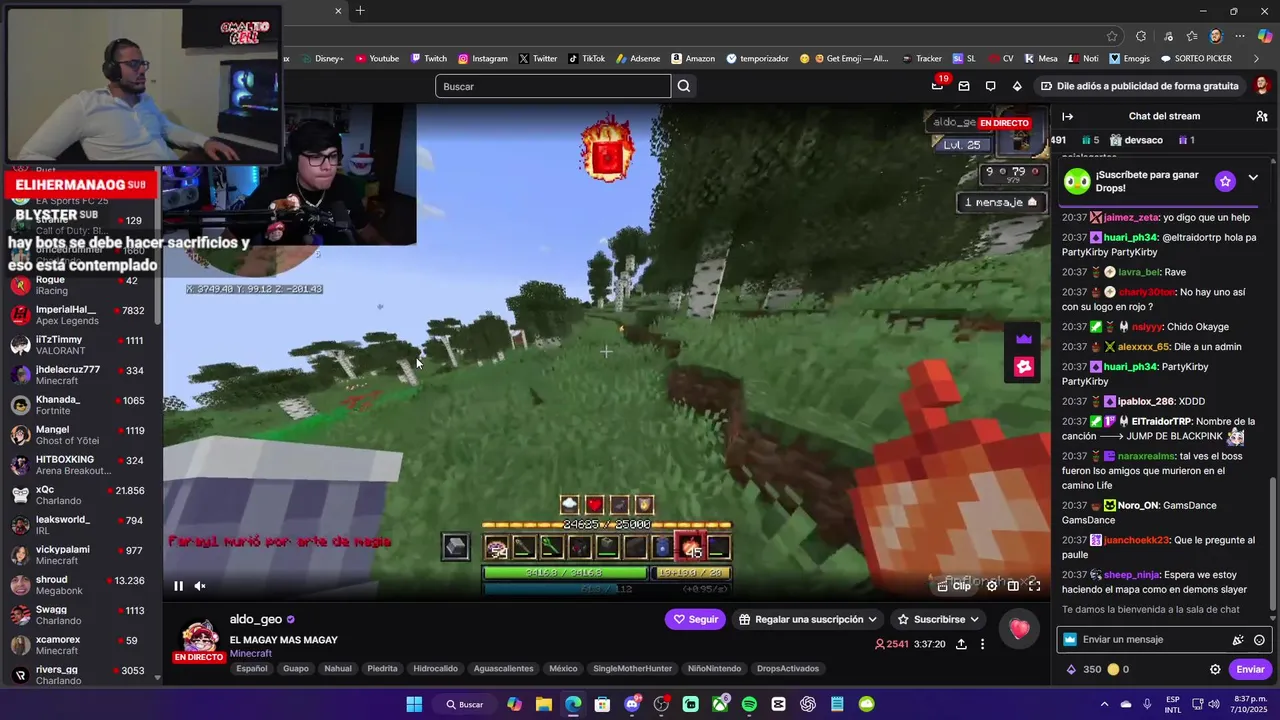The height and width of the screenshot is (720, 1280).
Task: Open the Xbox app in taskbar
Action: pyautogui.click(x=720, y=704)
